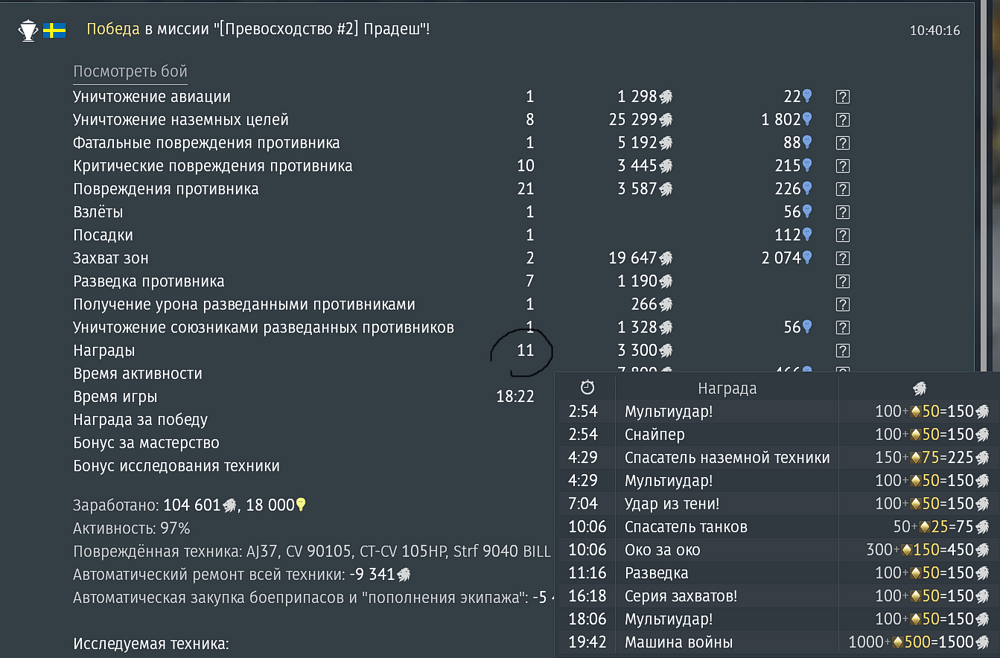
Task: Open help for "Уничтожение наземных целей" row
Action: (842, 120)
